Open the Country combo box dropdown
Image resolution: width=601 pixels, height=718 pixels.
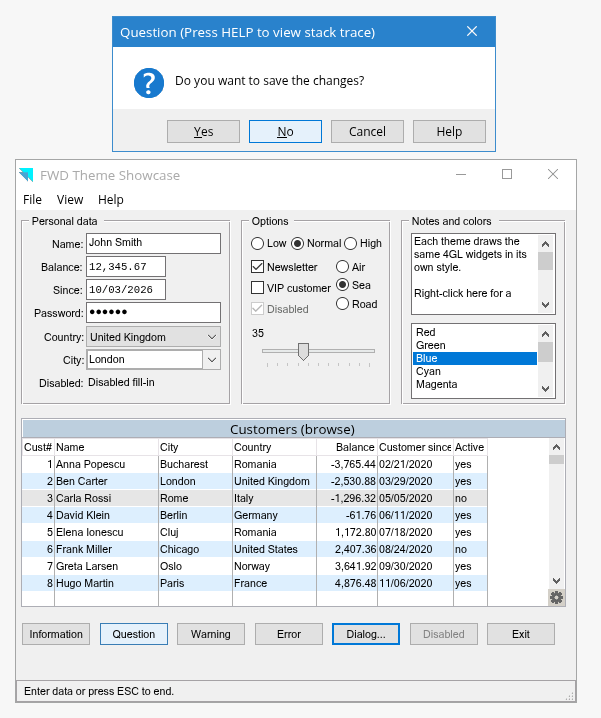(212, 337)
